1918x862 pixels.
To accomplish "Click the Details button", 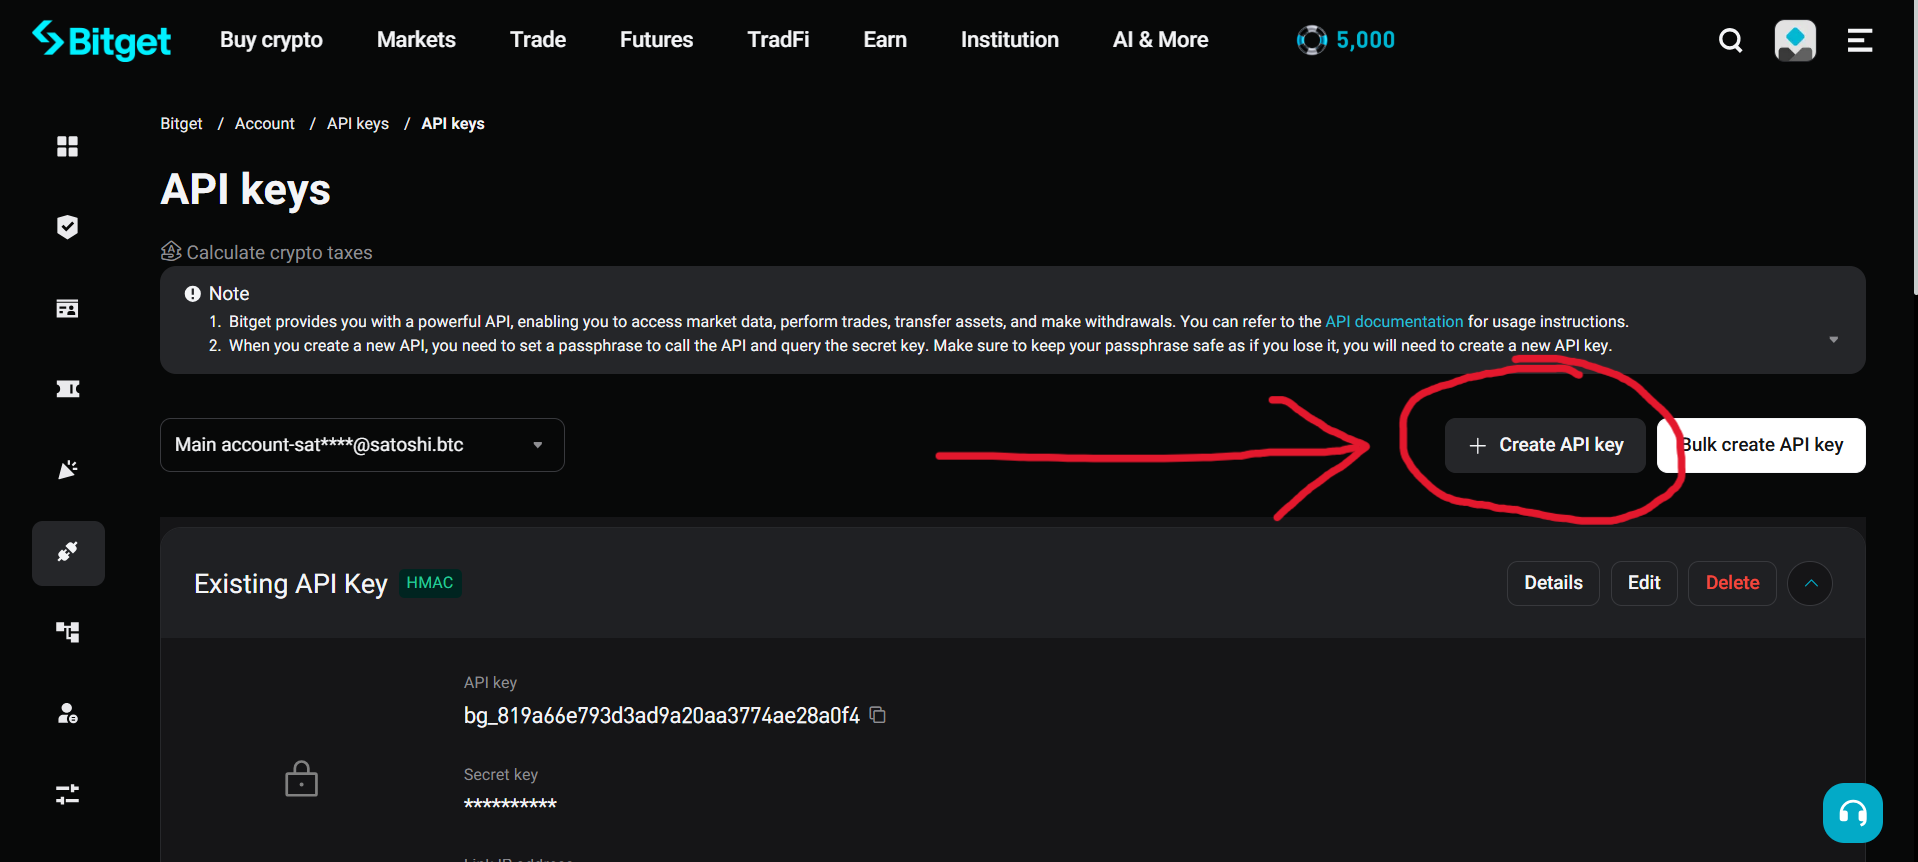I will tap(1553, 583).
